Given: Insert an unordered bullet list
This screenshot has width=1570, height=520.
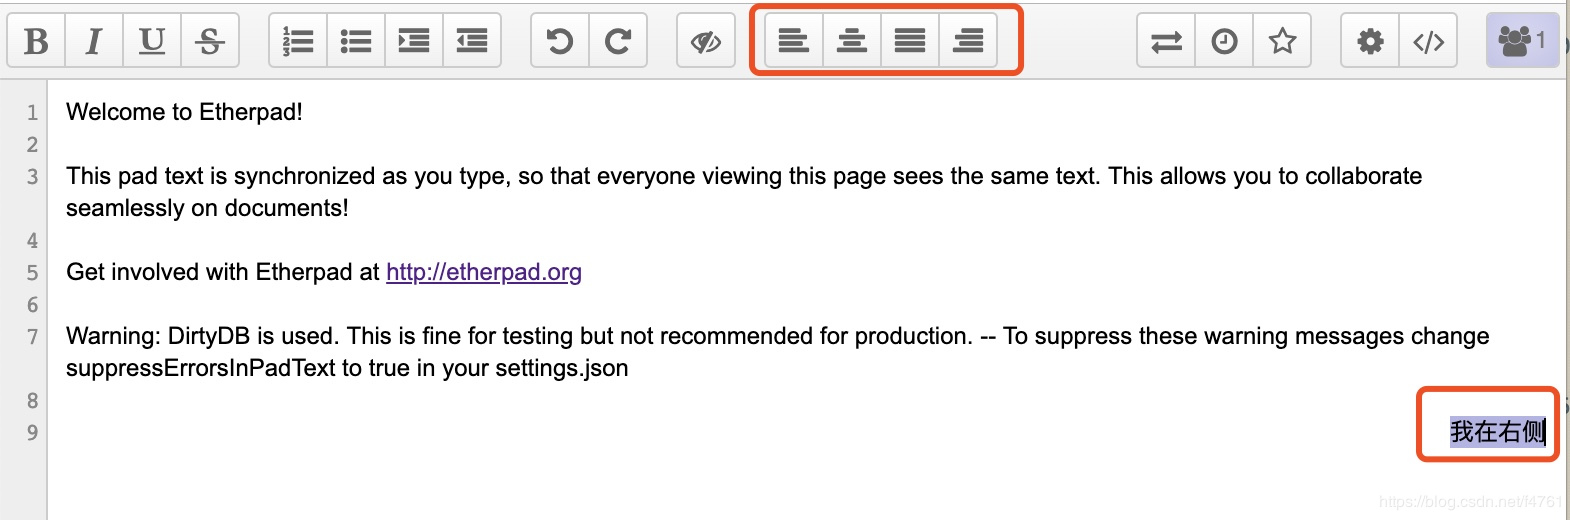Looking at the screenshot, I should click(x=356, y=41).
